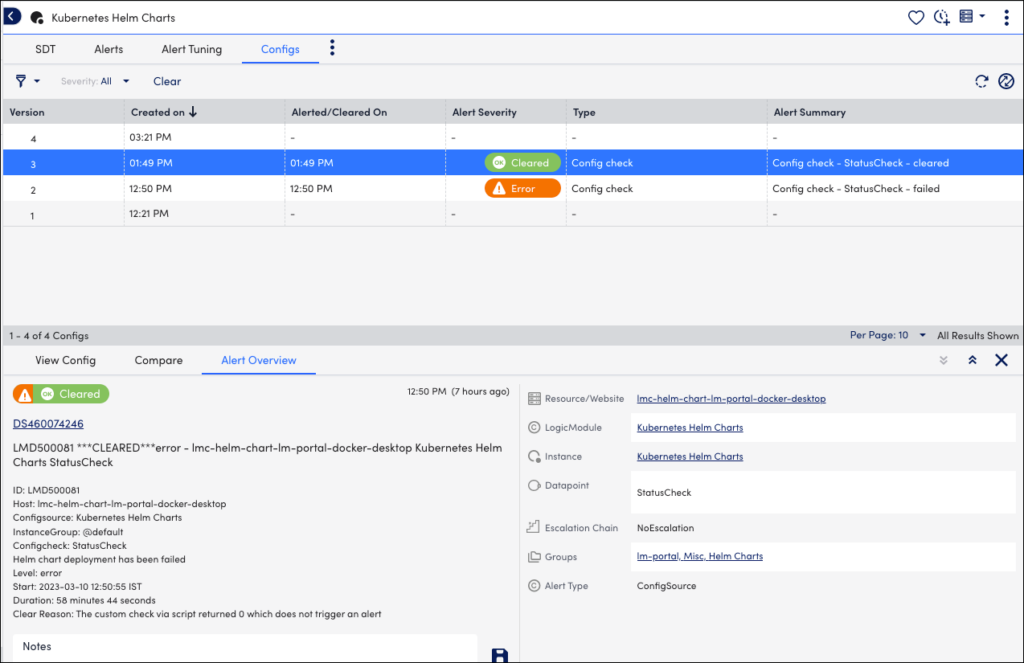
Task: Navigate back using the top-left back arrow
Action: [x=12, y=16]
